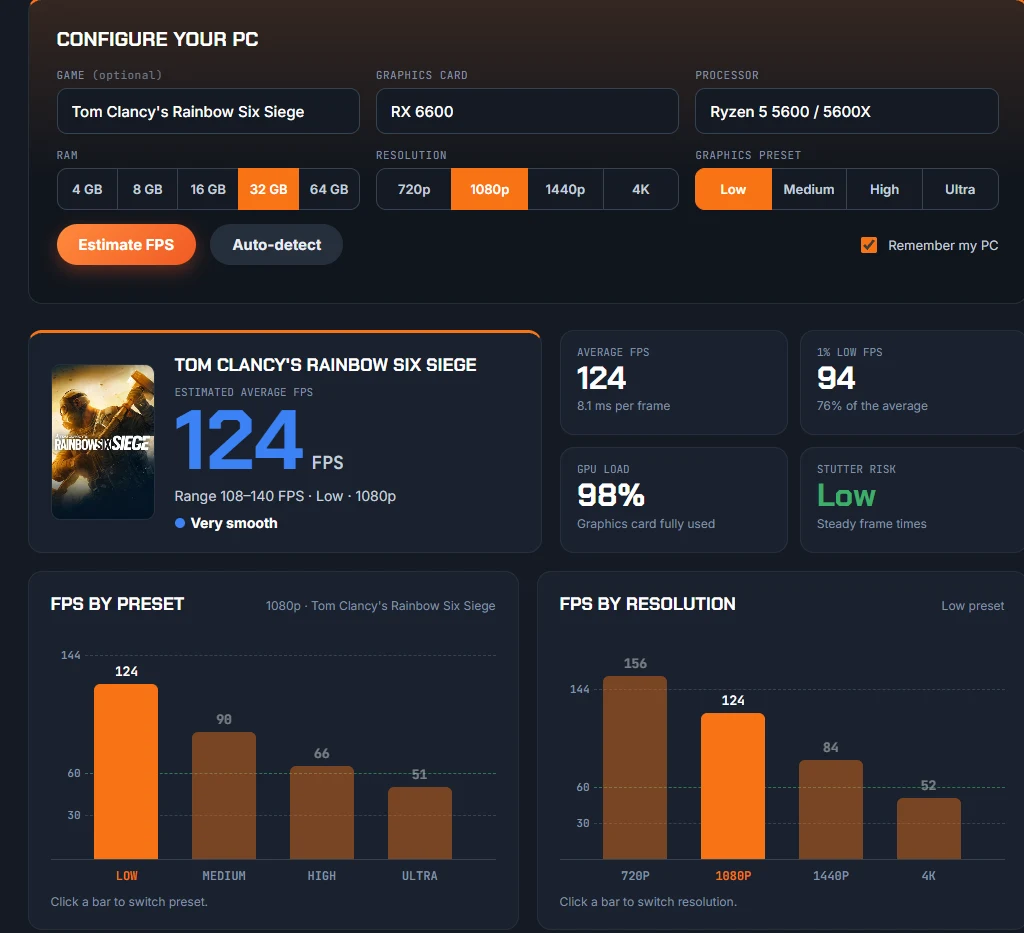Set graphics preset to High
1024x933 pixels.
[x=884, y=189]
